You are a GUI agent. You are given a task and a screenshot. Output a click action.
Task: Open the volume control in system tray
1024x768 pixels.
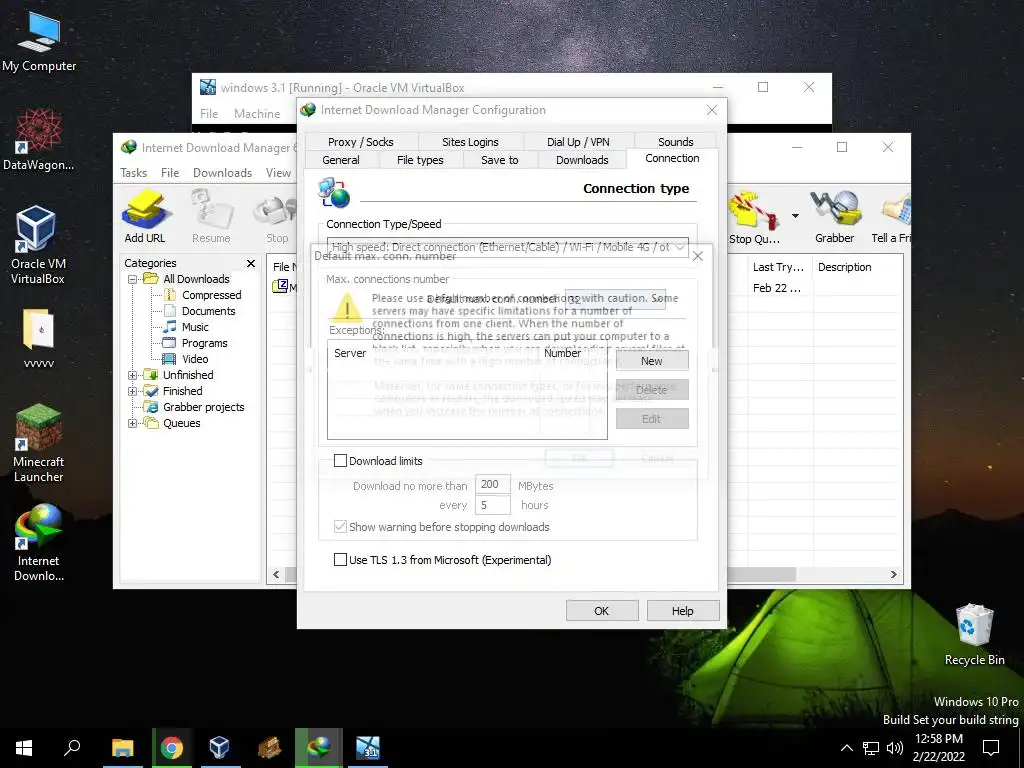point(895,748)
